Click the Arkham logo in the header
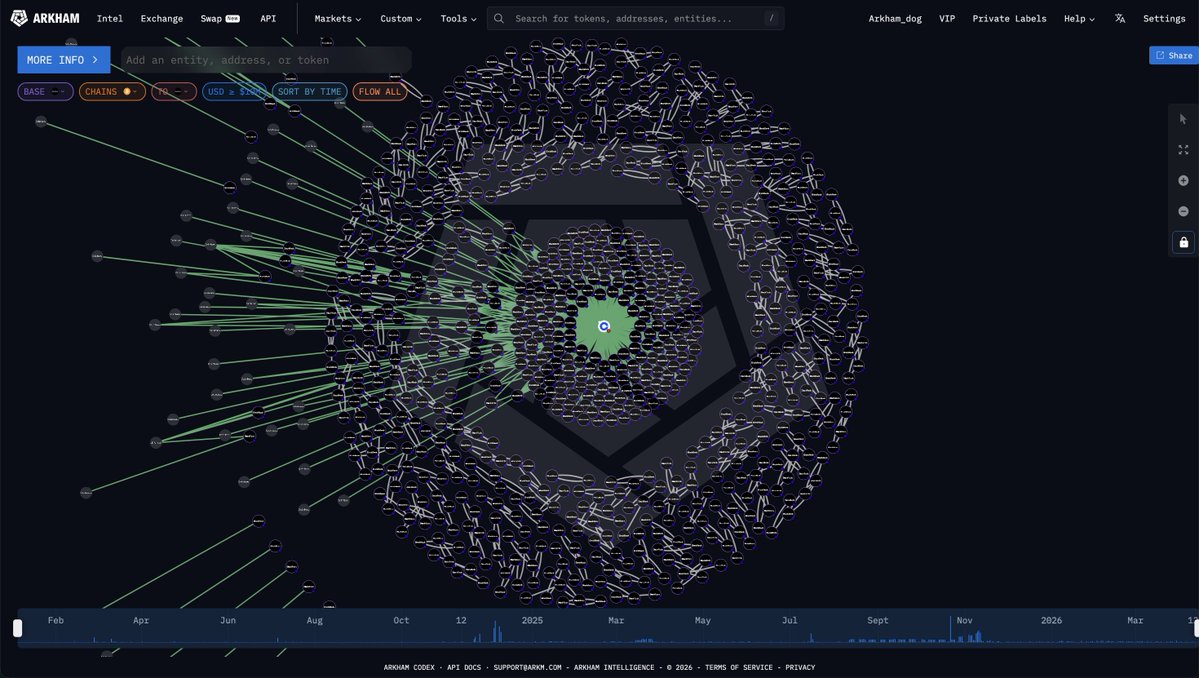Viewport: 1199px width, 678px height. pos(45,18)
